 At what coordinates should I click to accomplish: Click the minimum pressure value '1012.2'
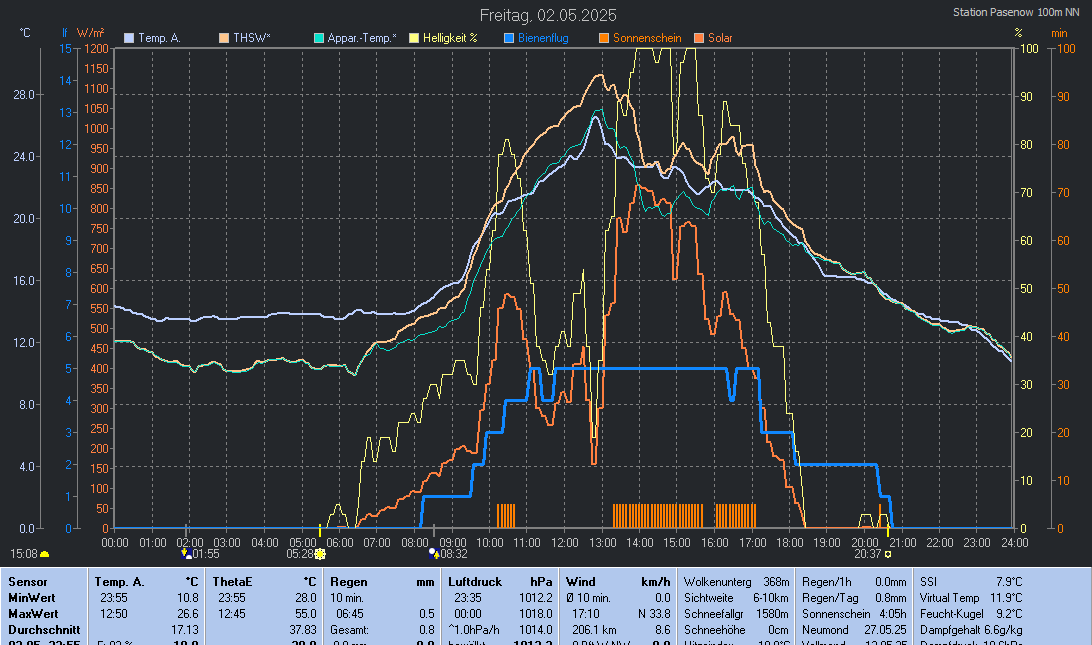pyautogui.click(x=536, y=598)
